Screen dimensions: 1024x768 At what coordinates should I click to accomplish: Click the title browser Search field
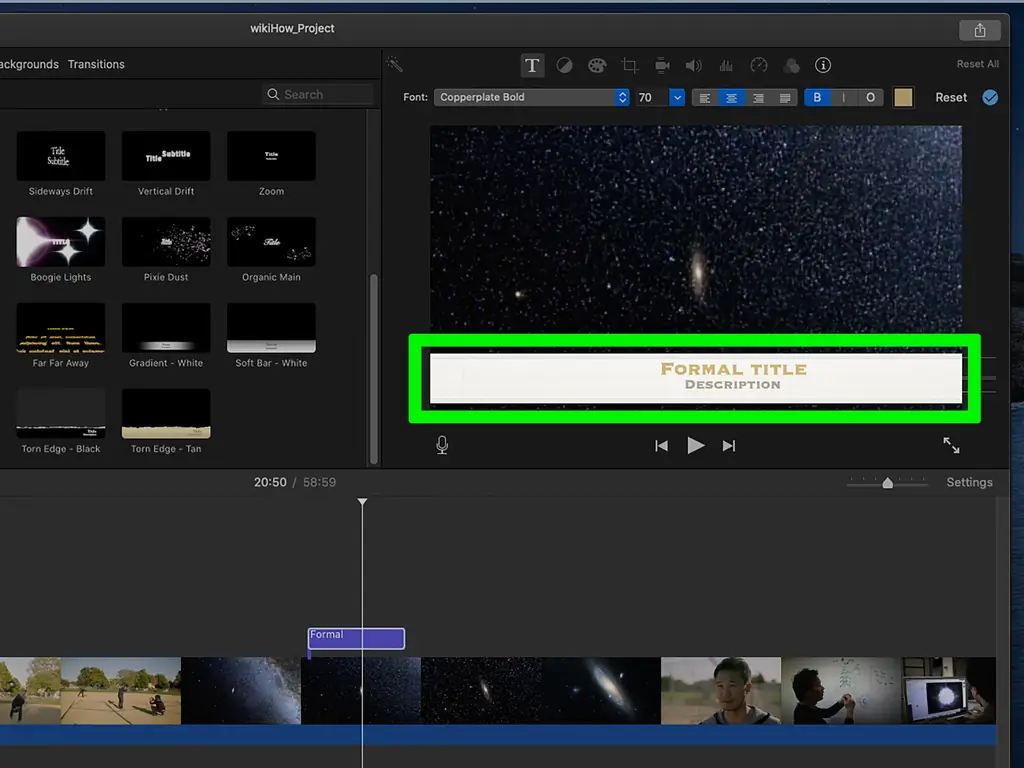[318, 94]
